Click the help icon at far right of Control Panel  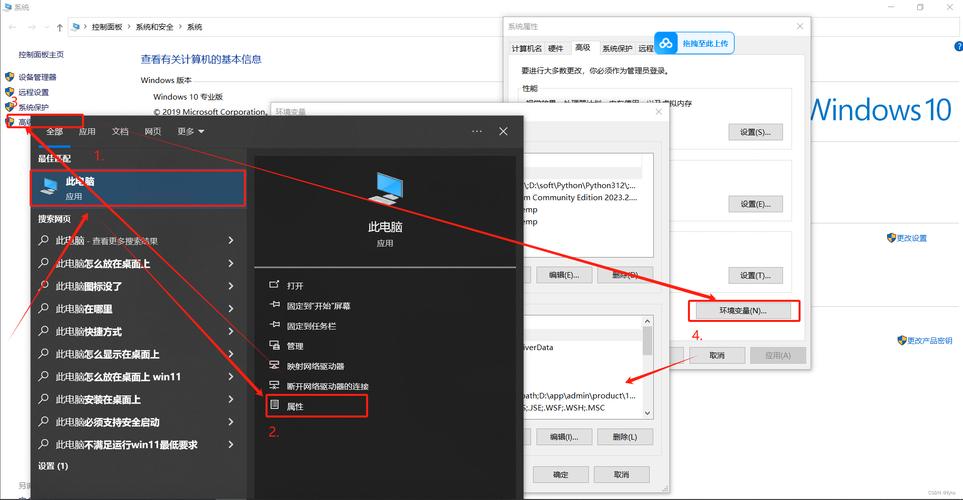click(x=959, y=47)
